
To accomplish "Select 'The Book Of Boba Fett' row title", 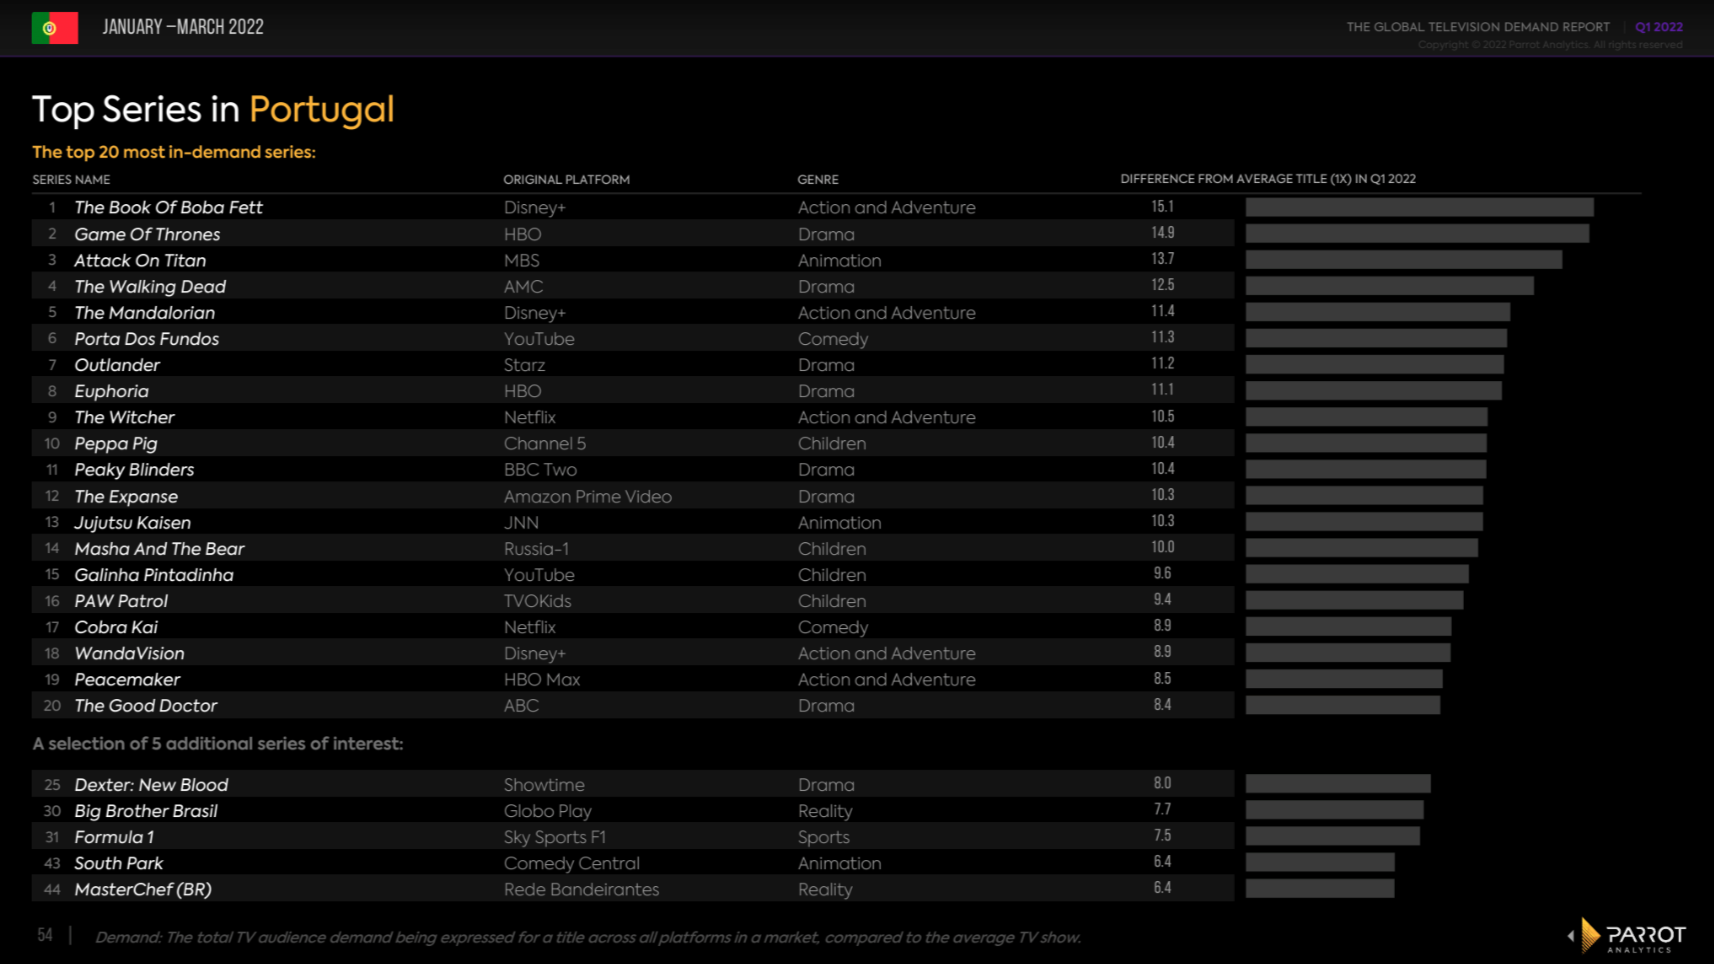I will pos(168,207).
